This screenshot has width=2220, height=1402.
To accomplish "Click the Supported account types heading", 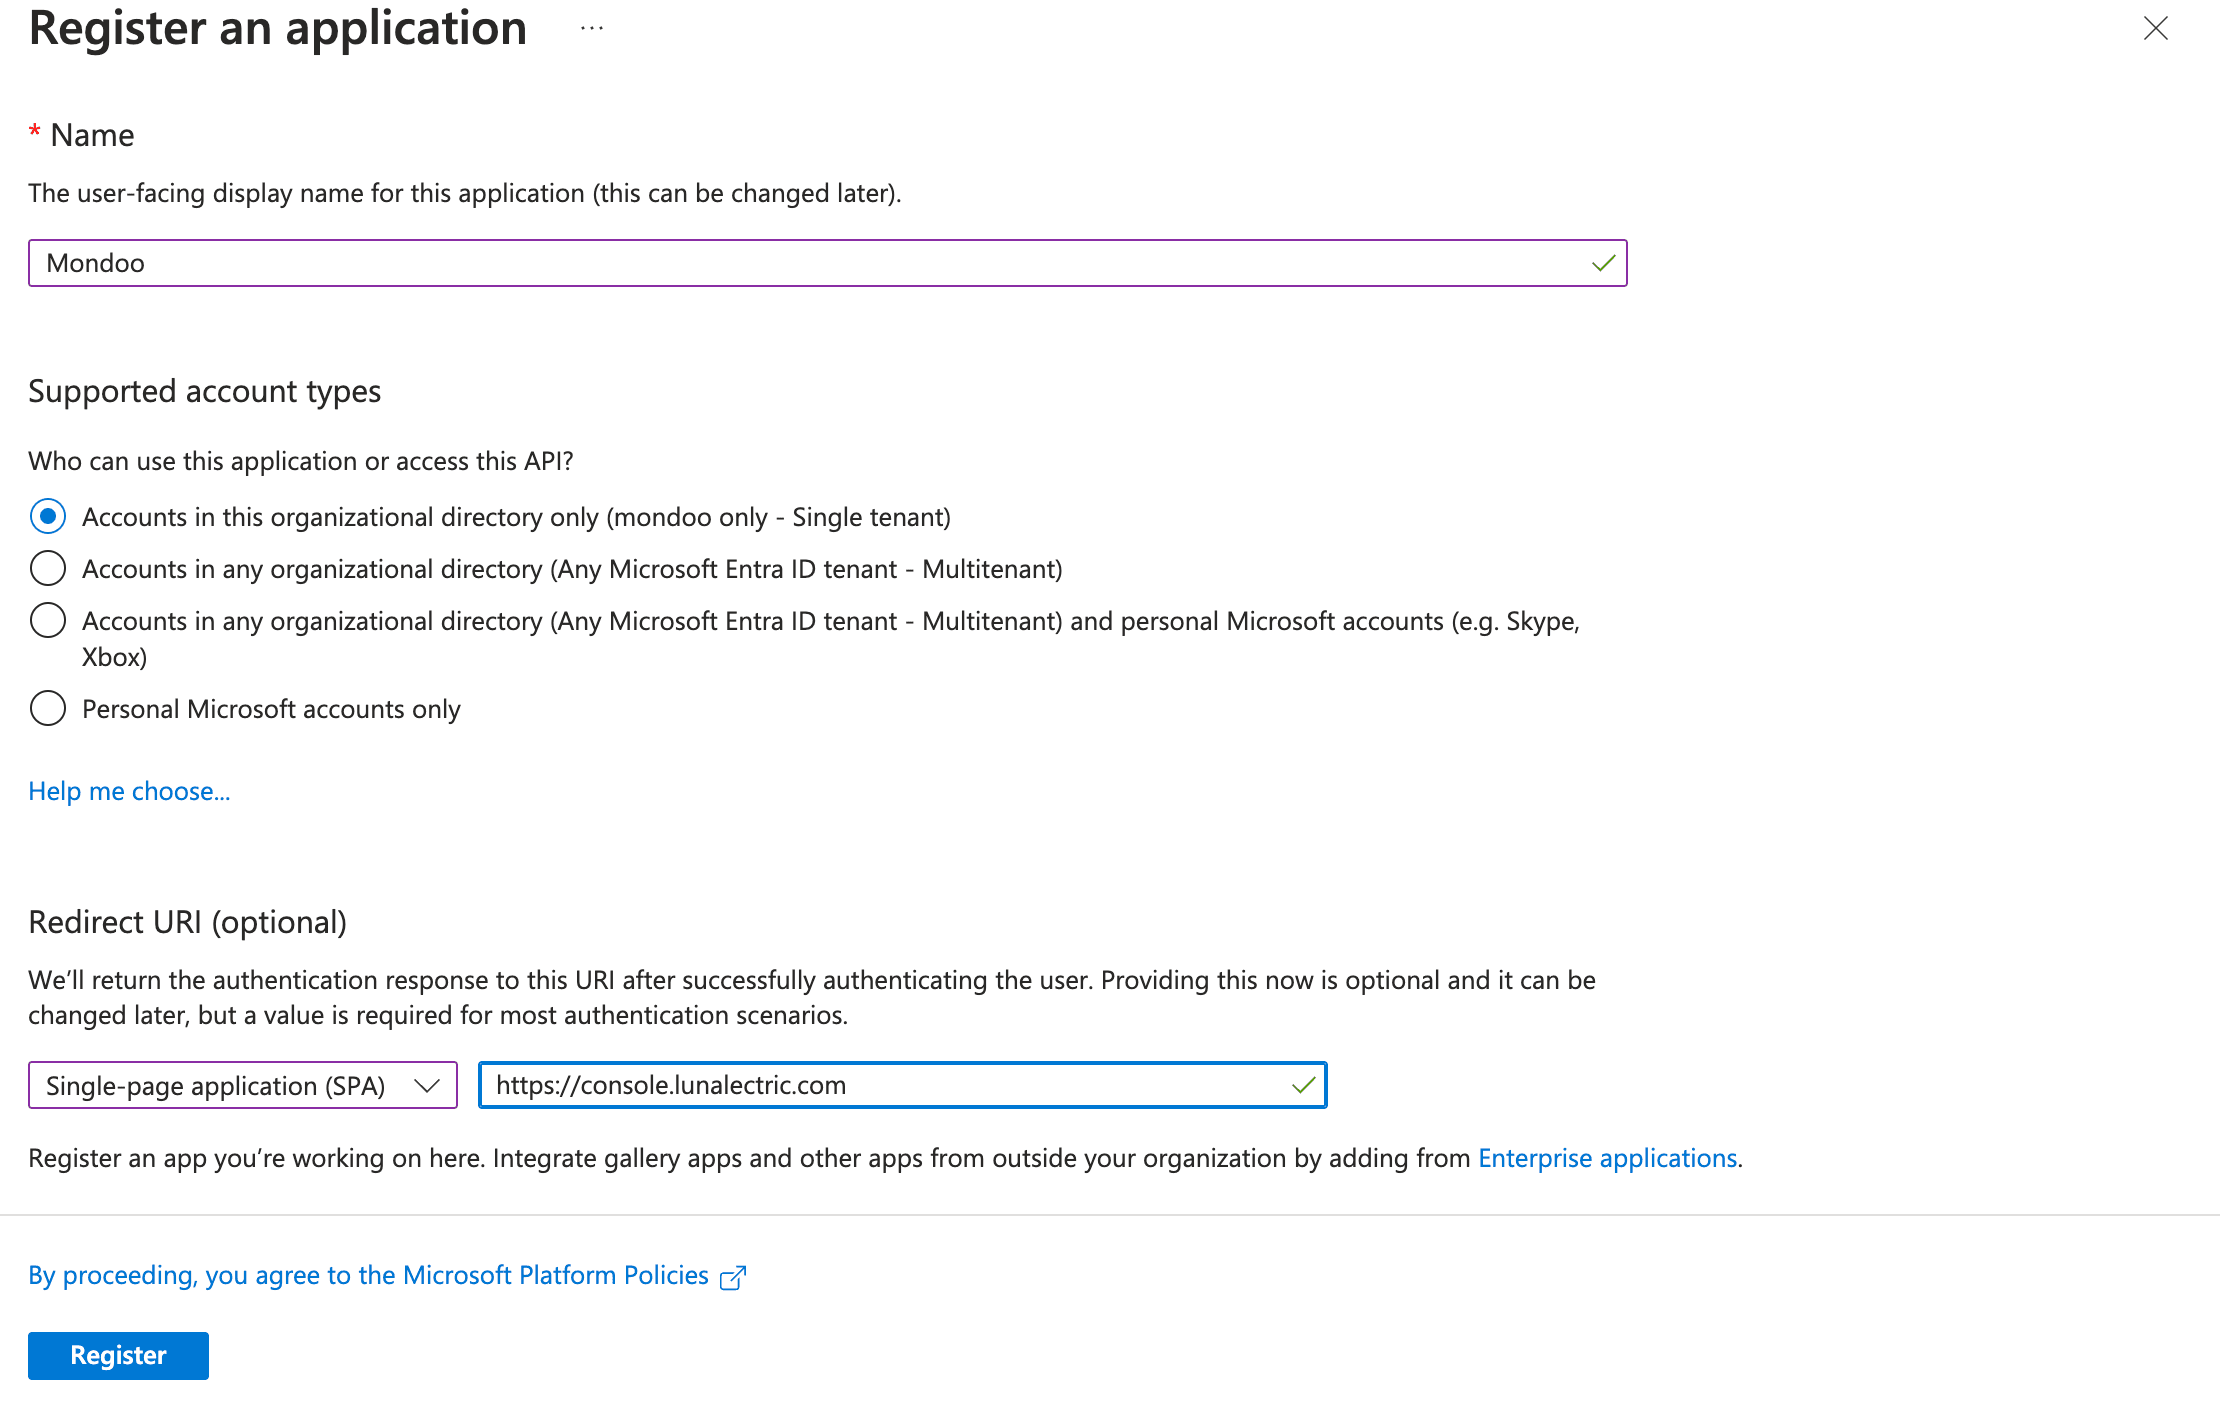I will coord(204,391).
